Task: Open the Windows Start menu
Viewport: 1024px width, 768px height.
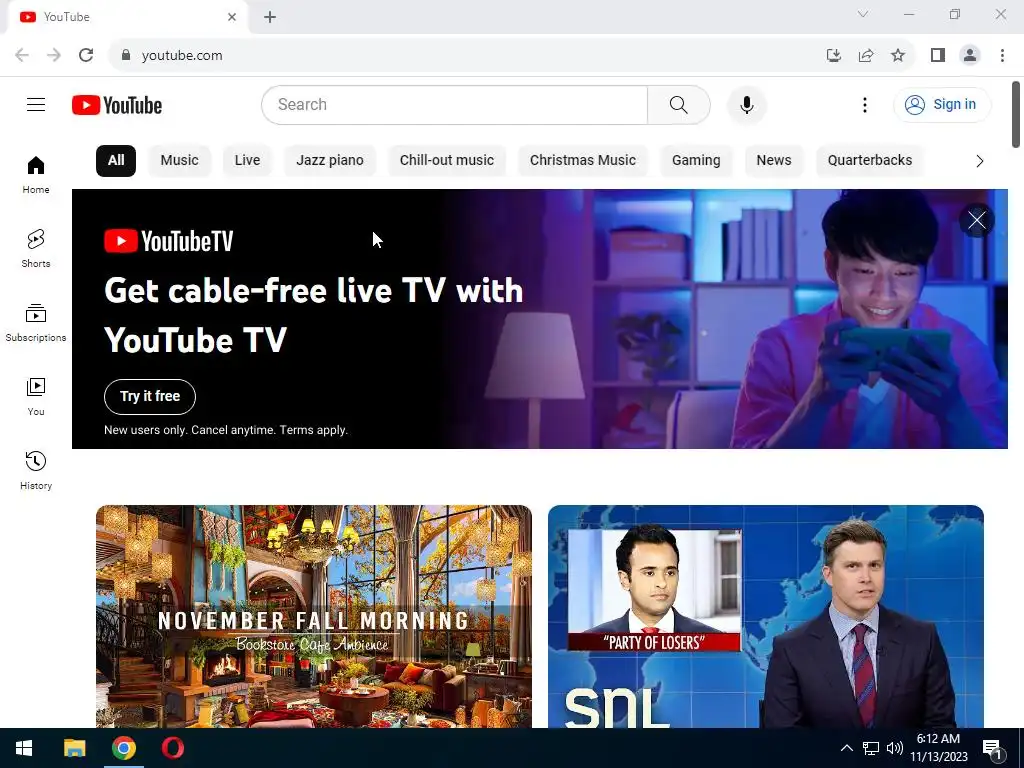Action: click(x=24, y=748)
